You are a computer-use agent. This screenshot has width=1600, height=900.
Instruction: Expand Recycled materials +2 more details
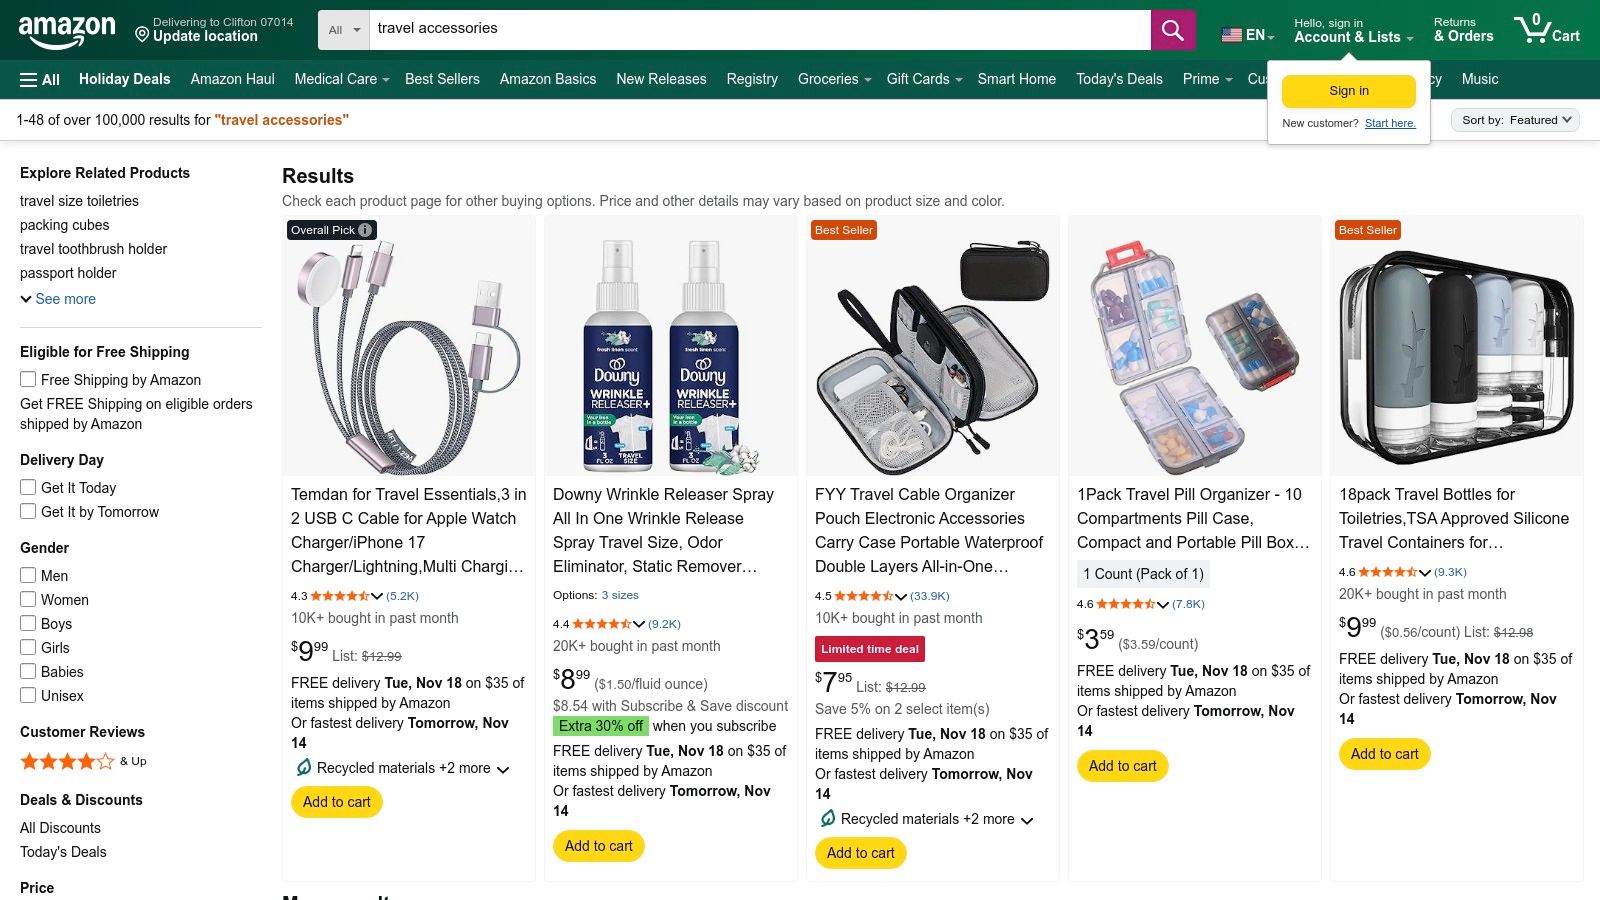(x=504, y=769)
